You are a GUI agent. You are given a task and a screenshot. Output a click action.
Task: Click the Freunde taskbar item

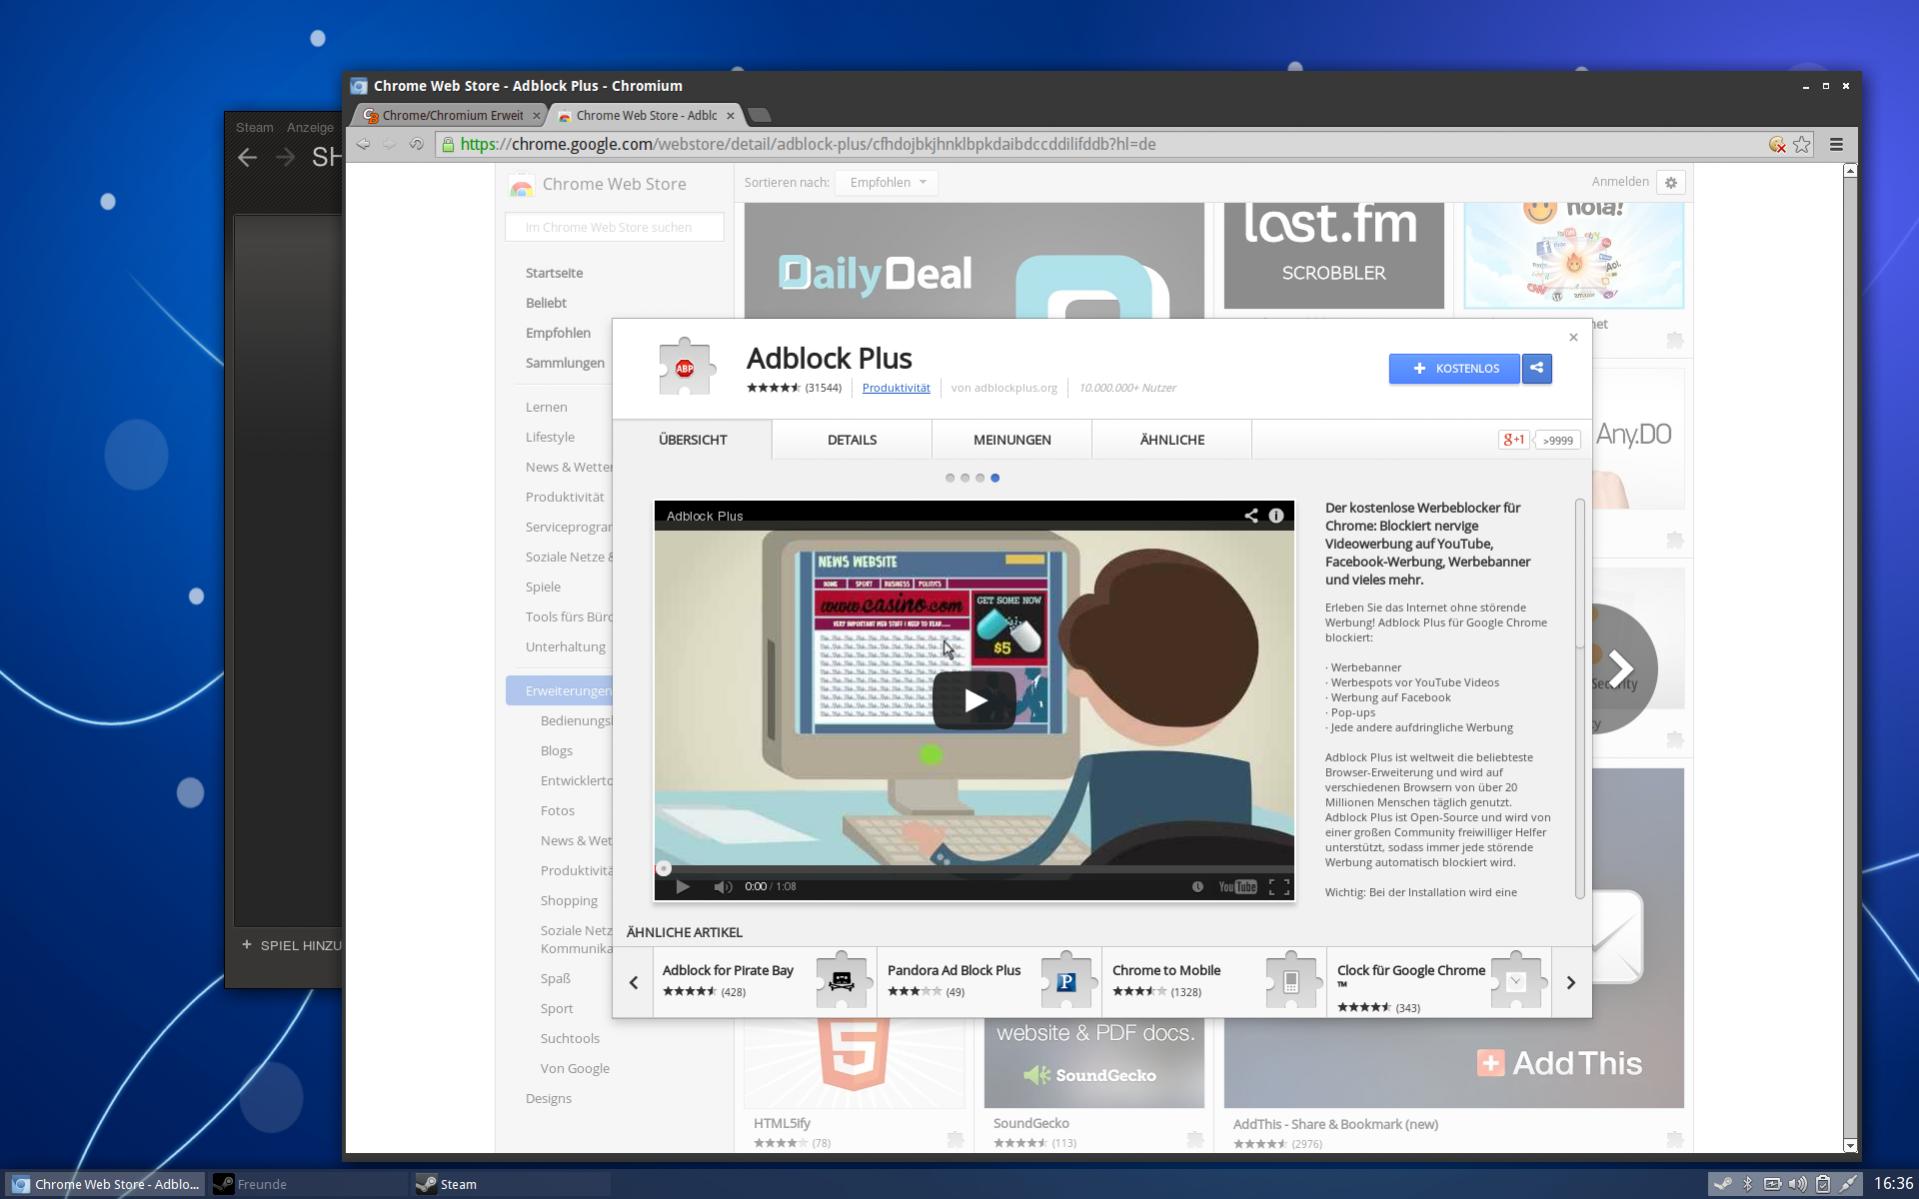pyautogui.click(x=309, y=1184)
